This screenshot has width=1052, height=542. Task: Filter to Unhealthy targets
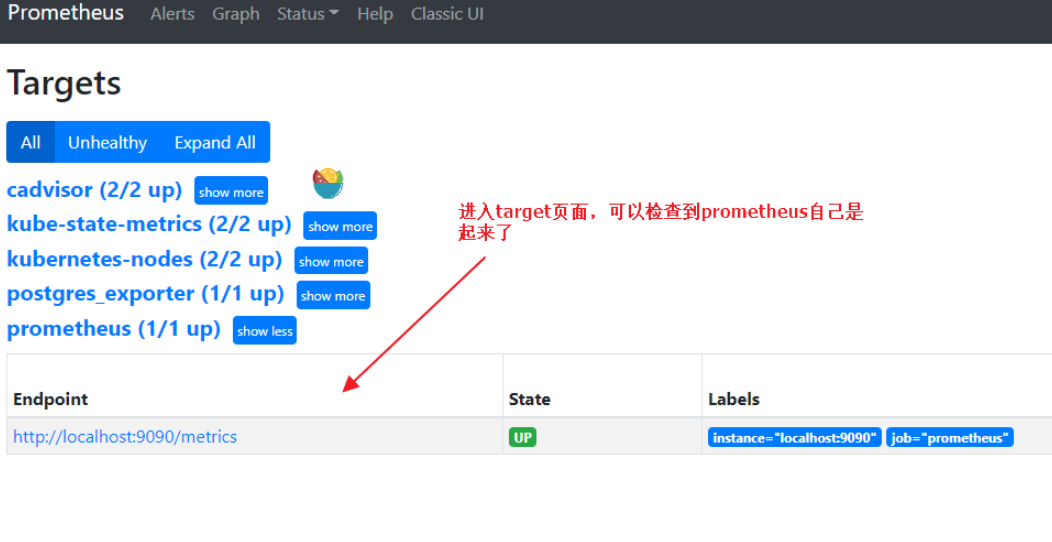pyautogui.click(x=107, y=142)
